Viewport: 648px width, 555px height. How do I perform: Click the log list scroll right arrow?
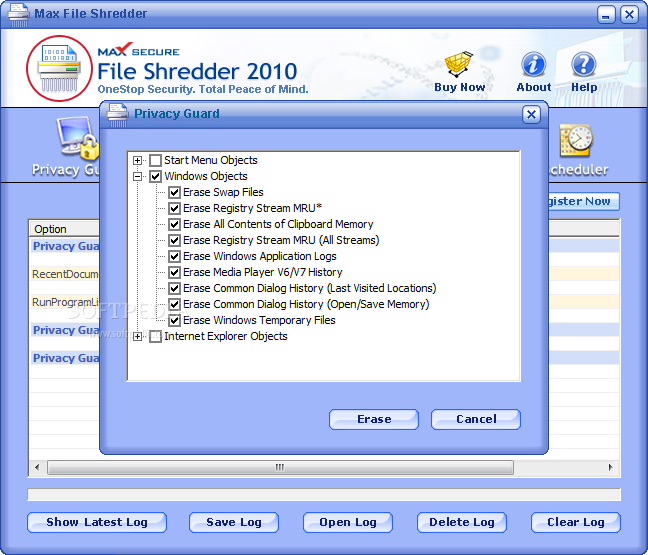click(x=610, y=467)
